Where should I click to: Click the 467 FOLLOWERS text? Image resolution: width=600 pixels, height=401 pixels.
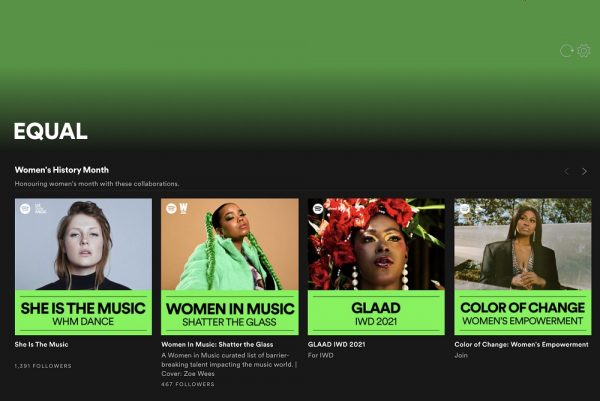188,384
